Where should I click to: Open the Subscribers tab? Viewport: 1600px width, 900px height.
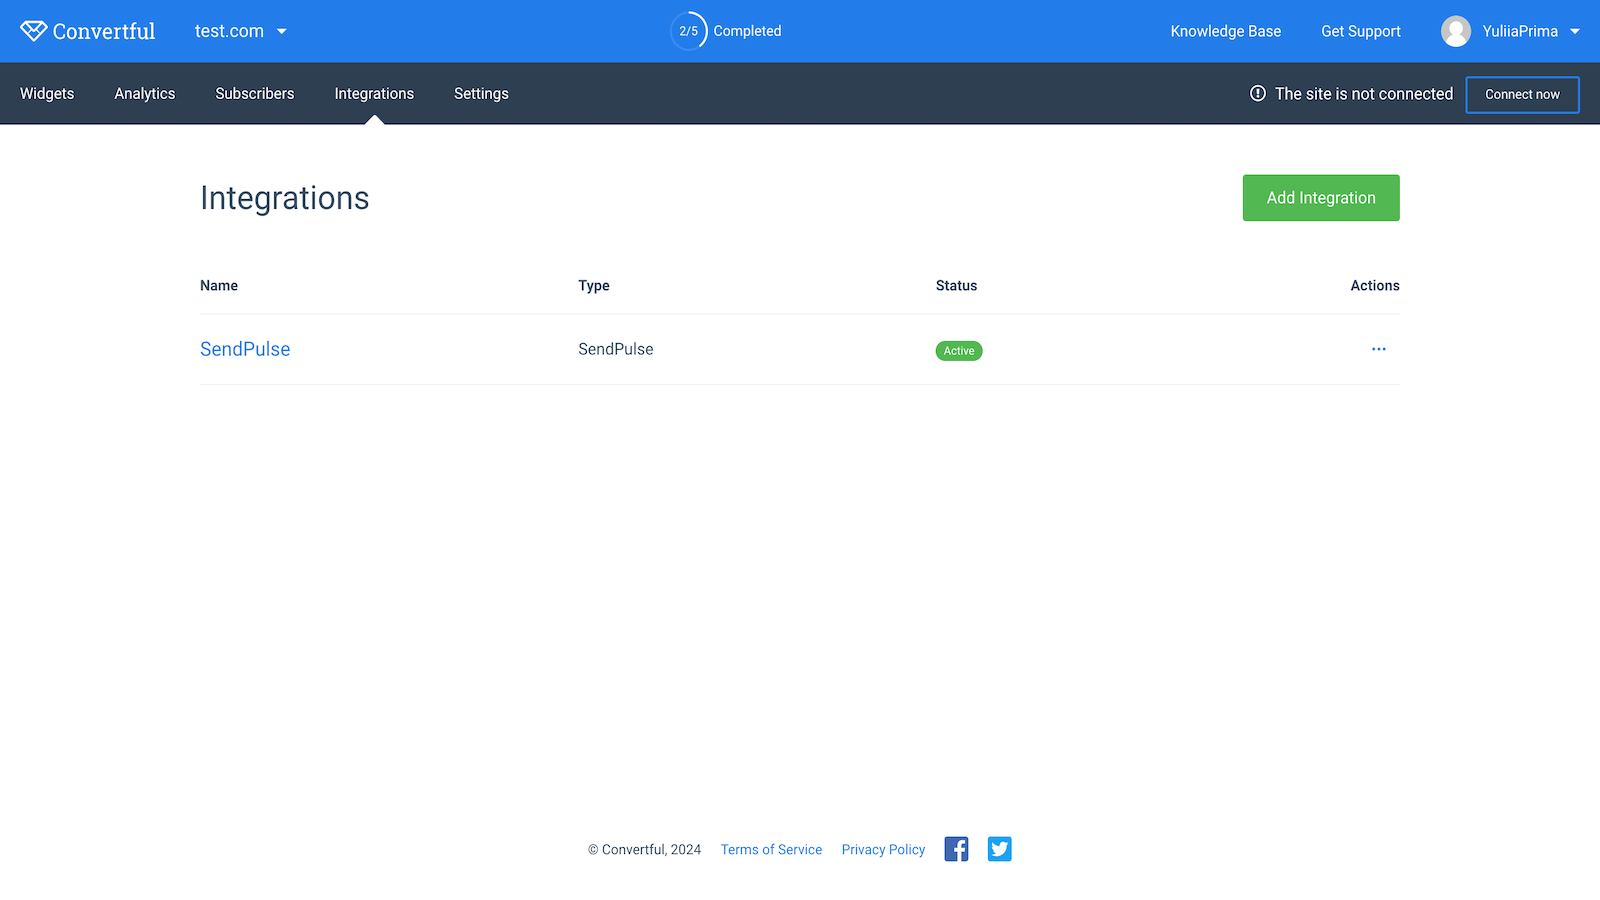click(255, 93)
